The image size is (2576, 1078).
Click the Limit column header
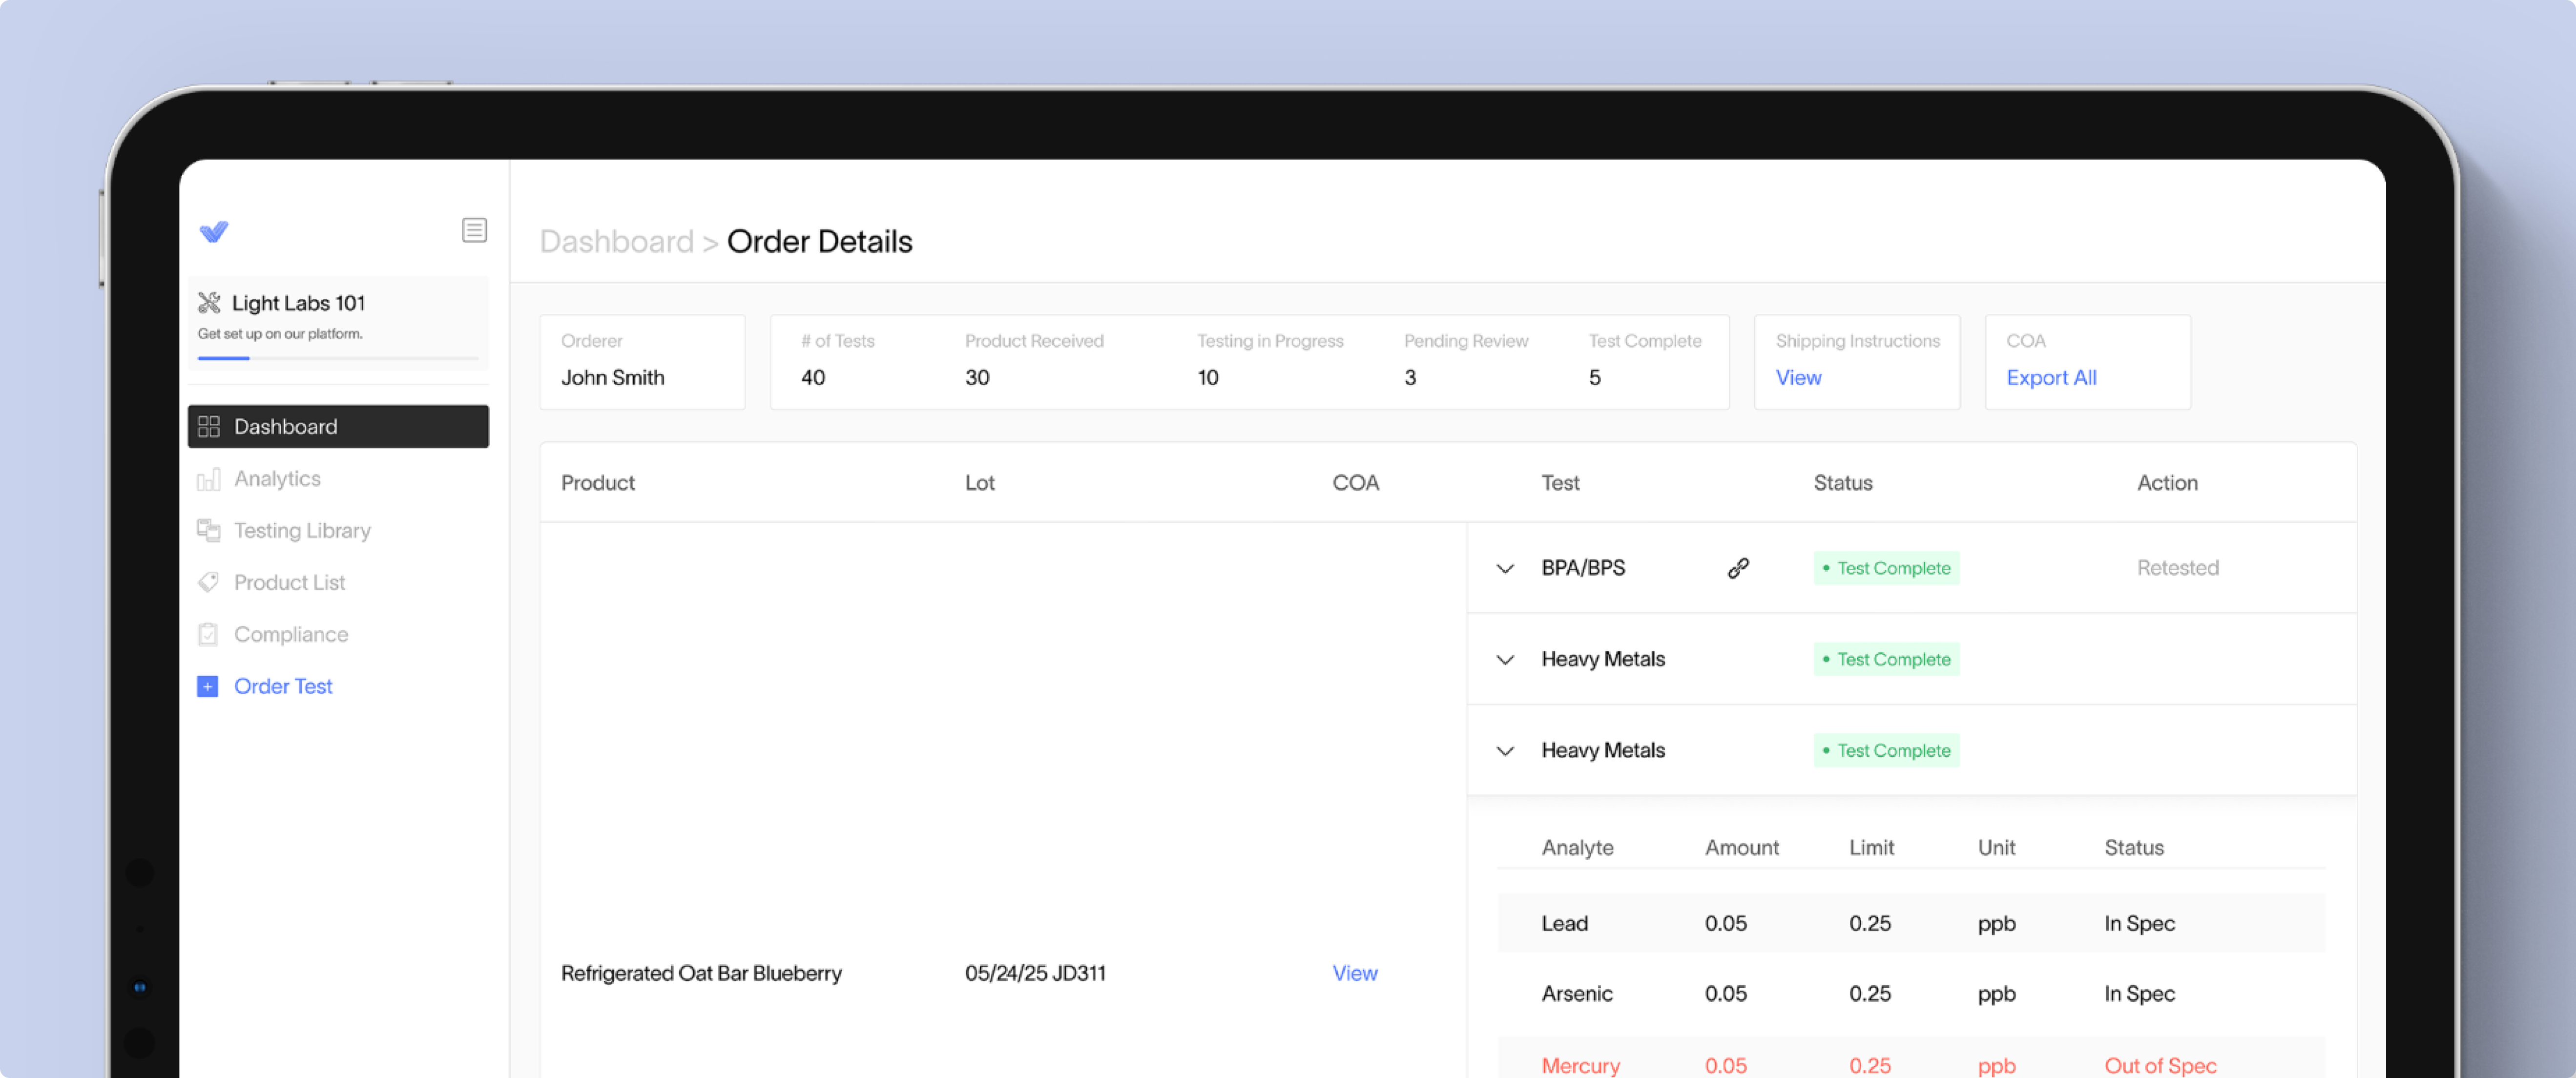(x=1871, y=848)
